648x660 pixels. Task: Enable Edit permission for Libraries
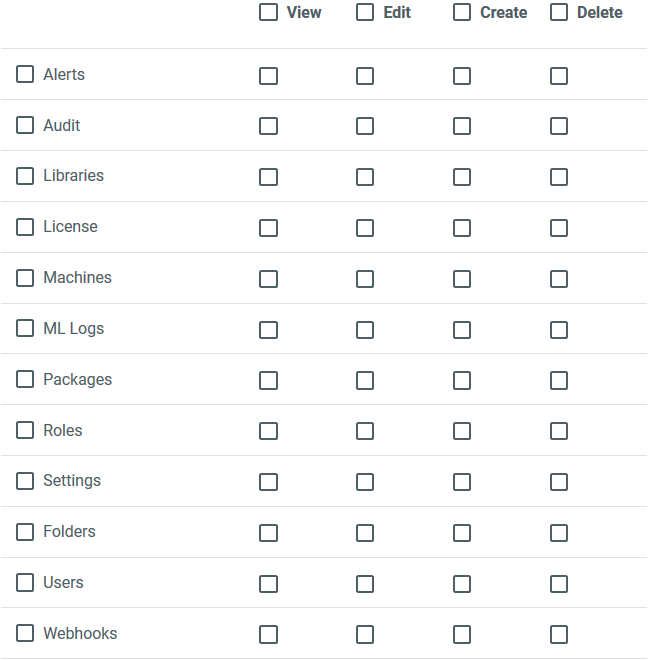[365, 177]
